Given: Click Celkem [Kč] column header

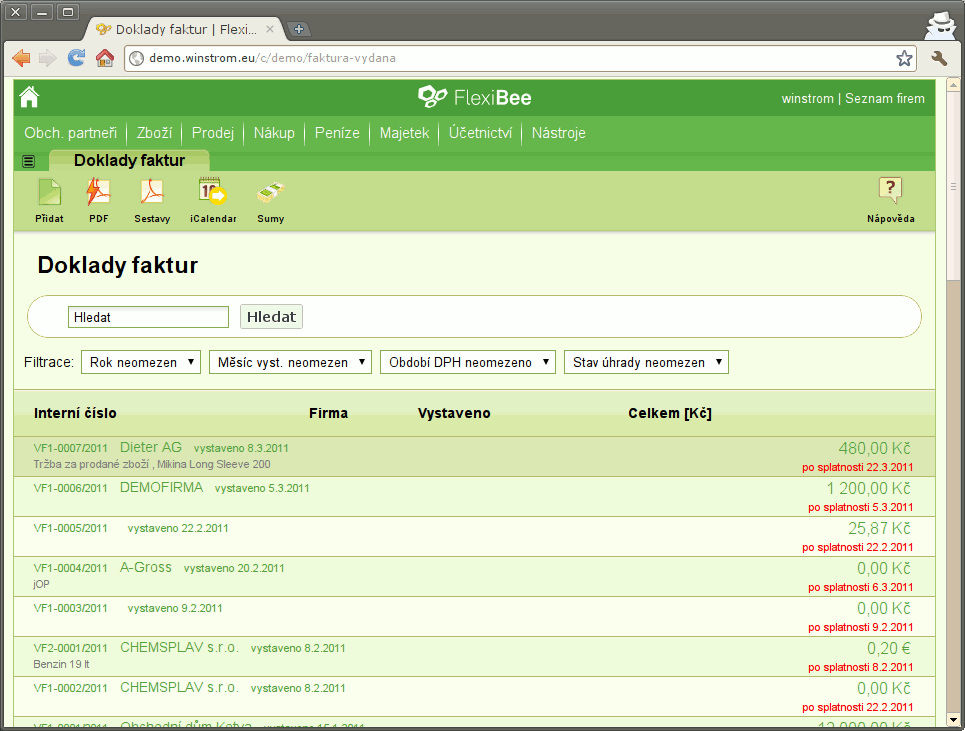Looking at the screenshot, I should 670,413.
